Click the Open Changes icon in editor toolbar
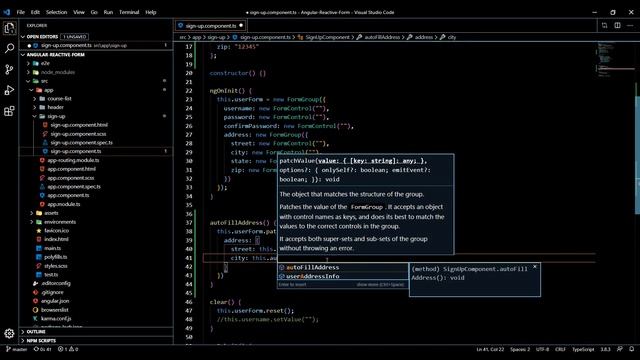The height and width of the screenshot is (360, 640). [604, 26]
